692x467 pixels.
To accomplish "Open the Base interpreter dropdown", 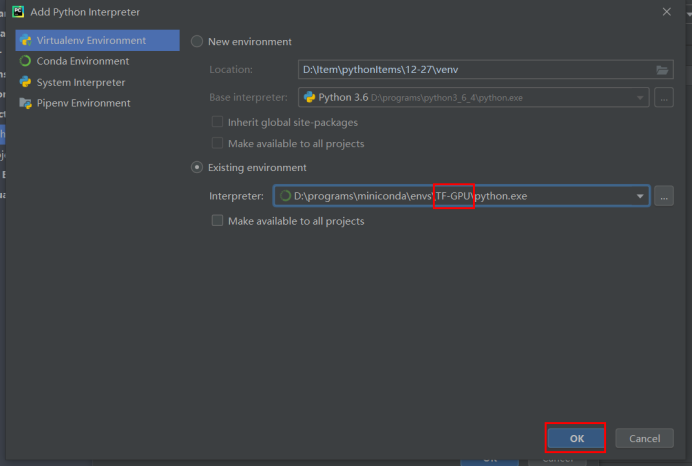I will tap(640, 98).
